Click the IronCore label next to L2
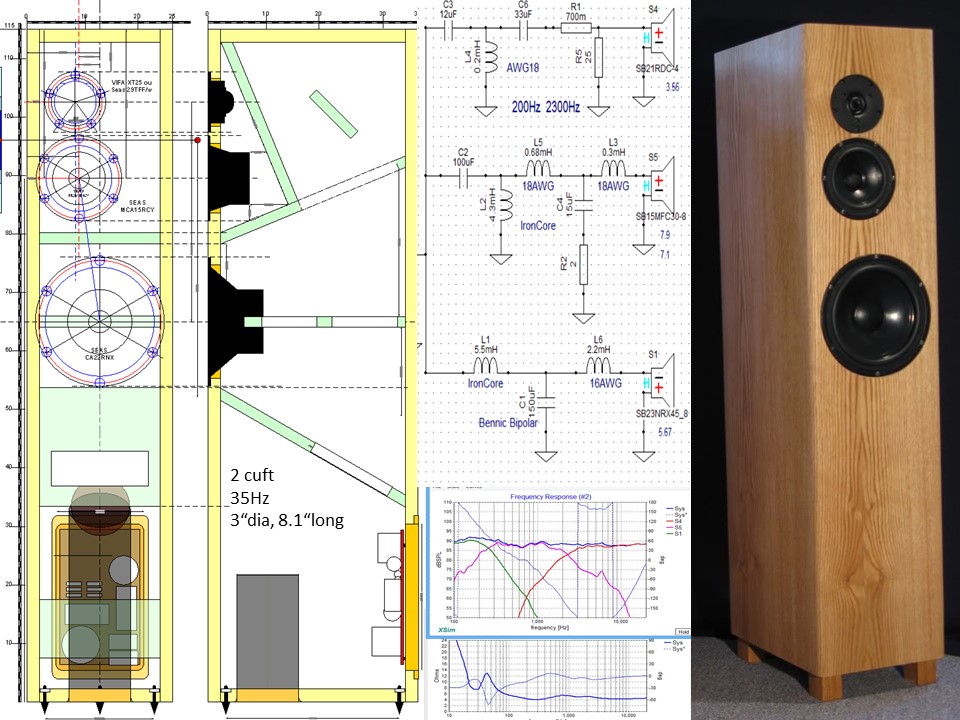 pos(538,225)
